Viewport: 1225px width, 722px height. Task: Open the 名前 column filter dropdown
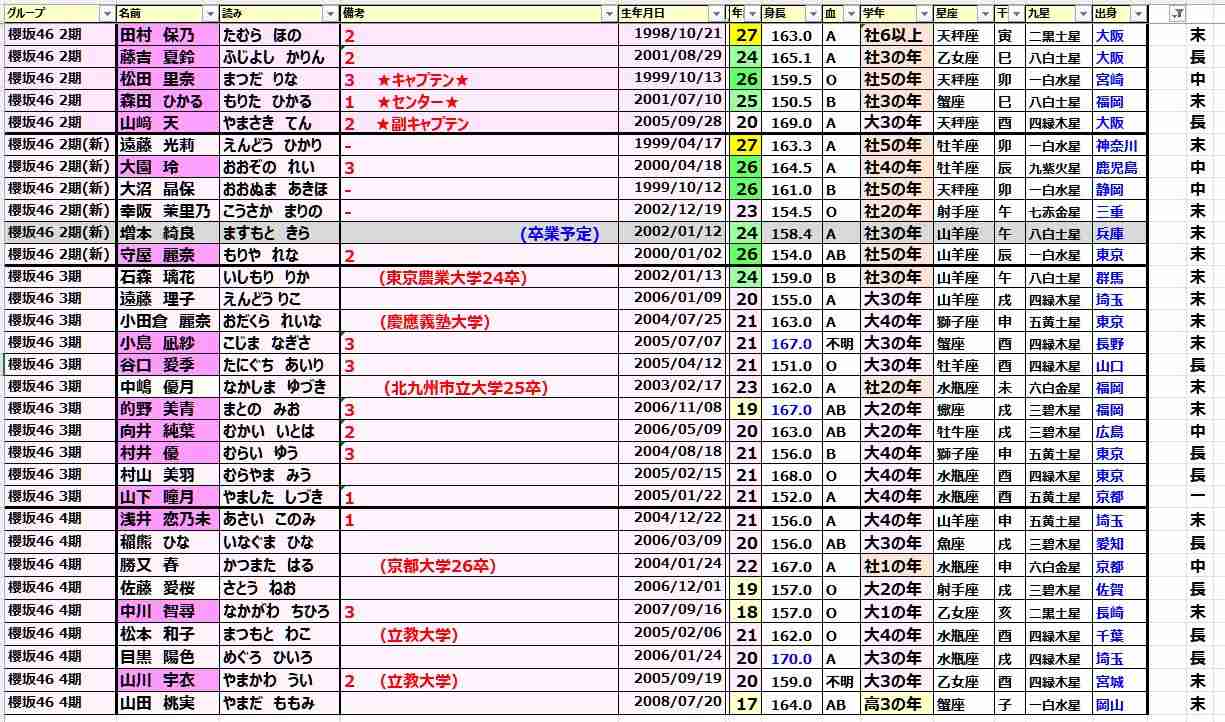(209, 13)
